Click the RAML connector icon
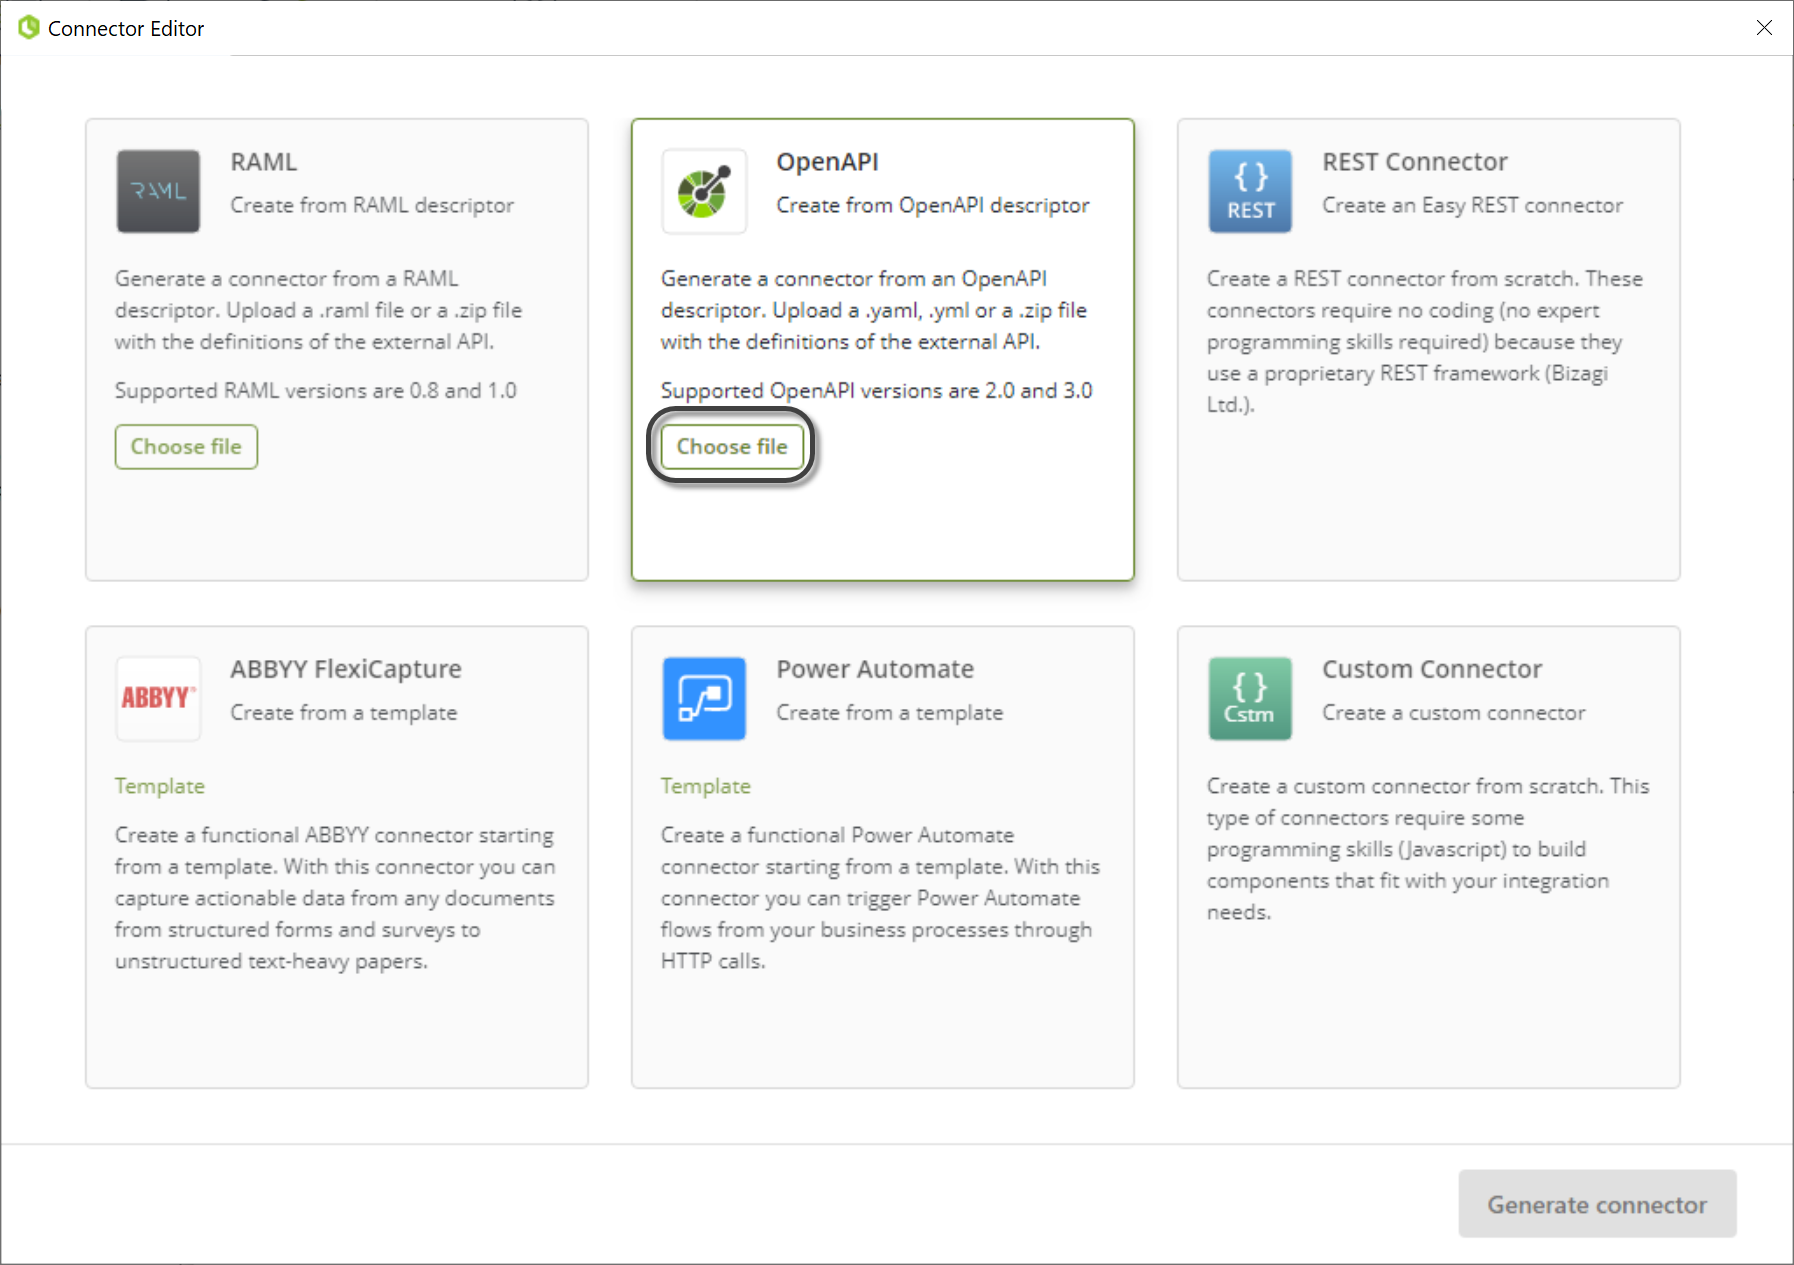 158,191
